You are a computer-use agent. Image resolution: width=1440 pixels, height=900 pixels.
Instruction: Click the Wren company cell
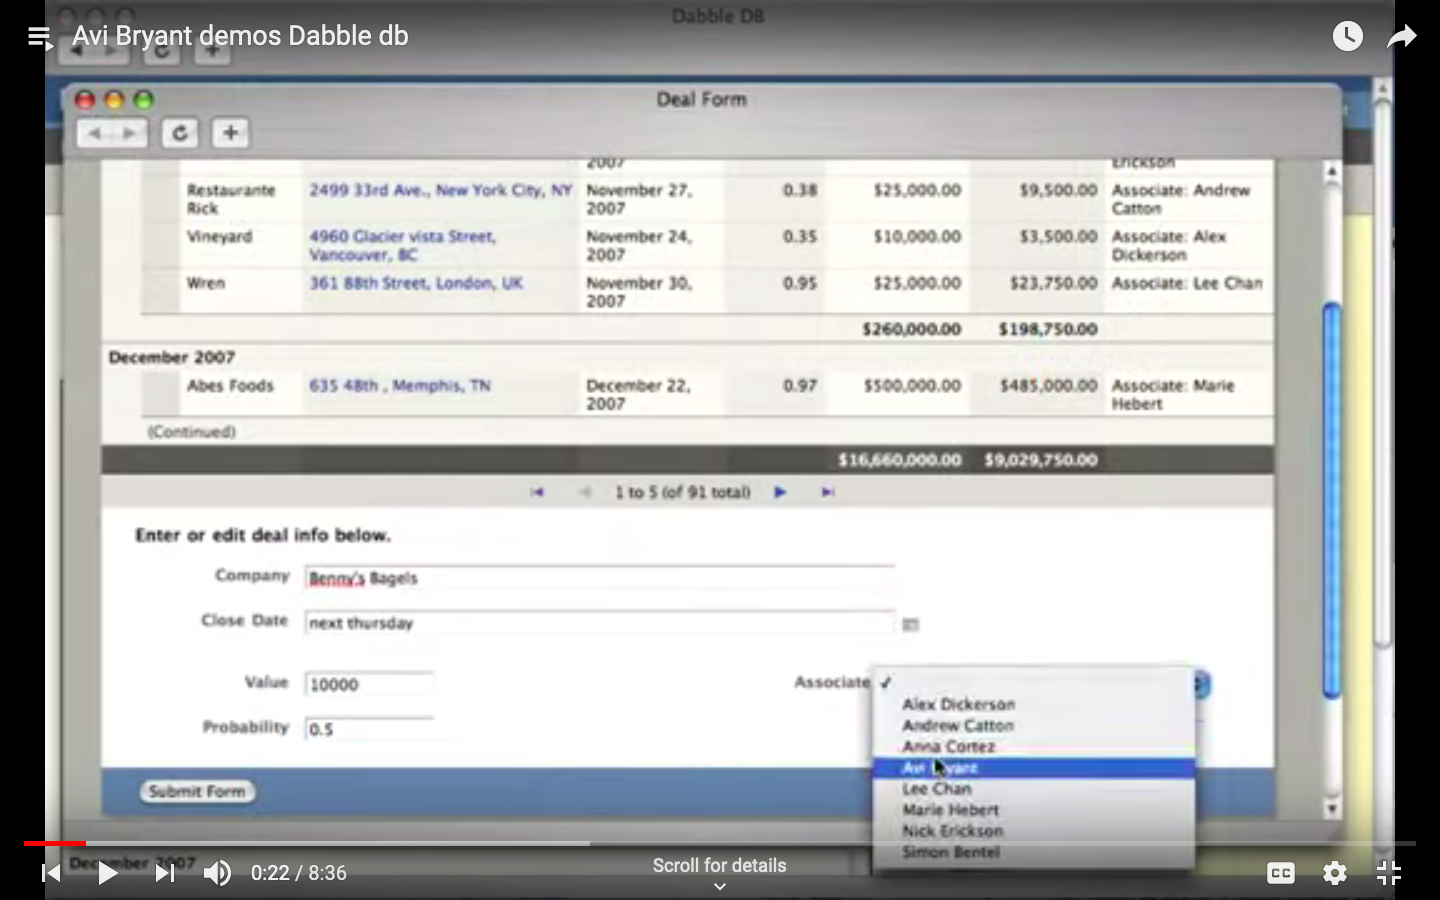click(x=205, y=283)
